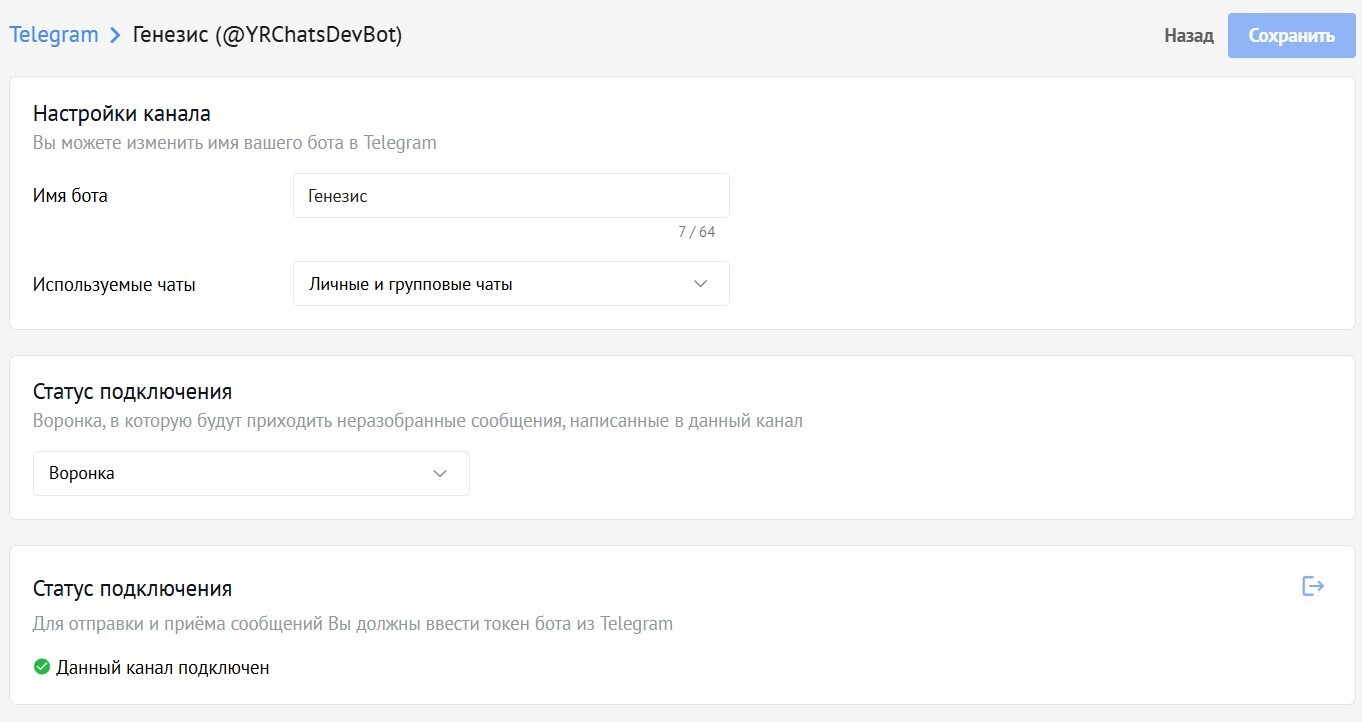
Task: Click the 7 / 64 character counter
Action: (697, 232)
